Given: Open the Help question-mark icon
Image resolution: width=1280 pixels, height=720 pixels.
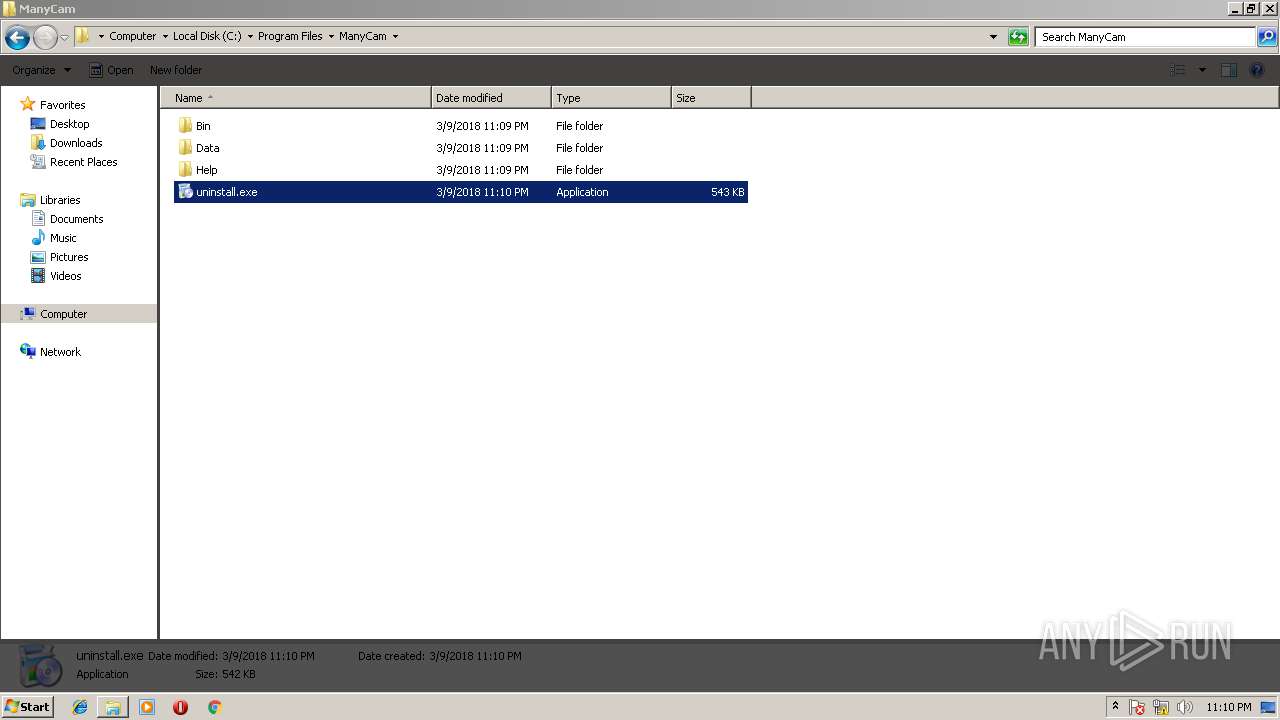Looking at the screenshot, I should tap(1258, 70).
